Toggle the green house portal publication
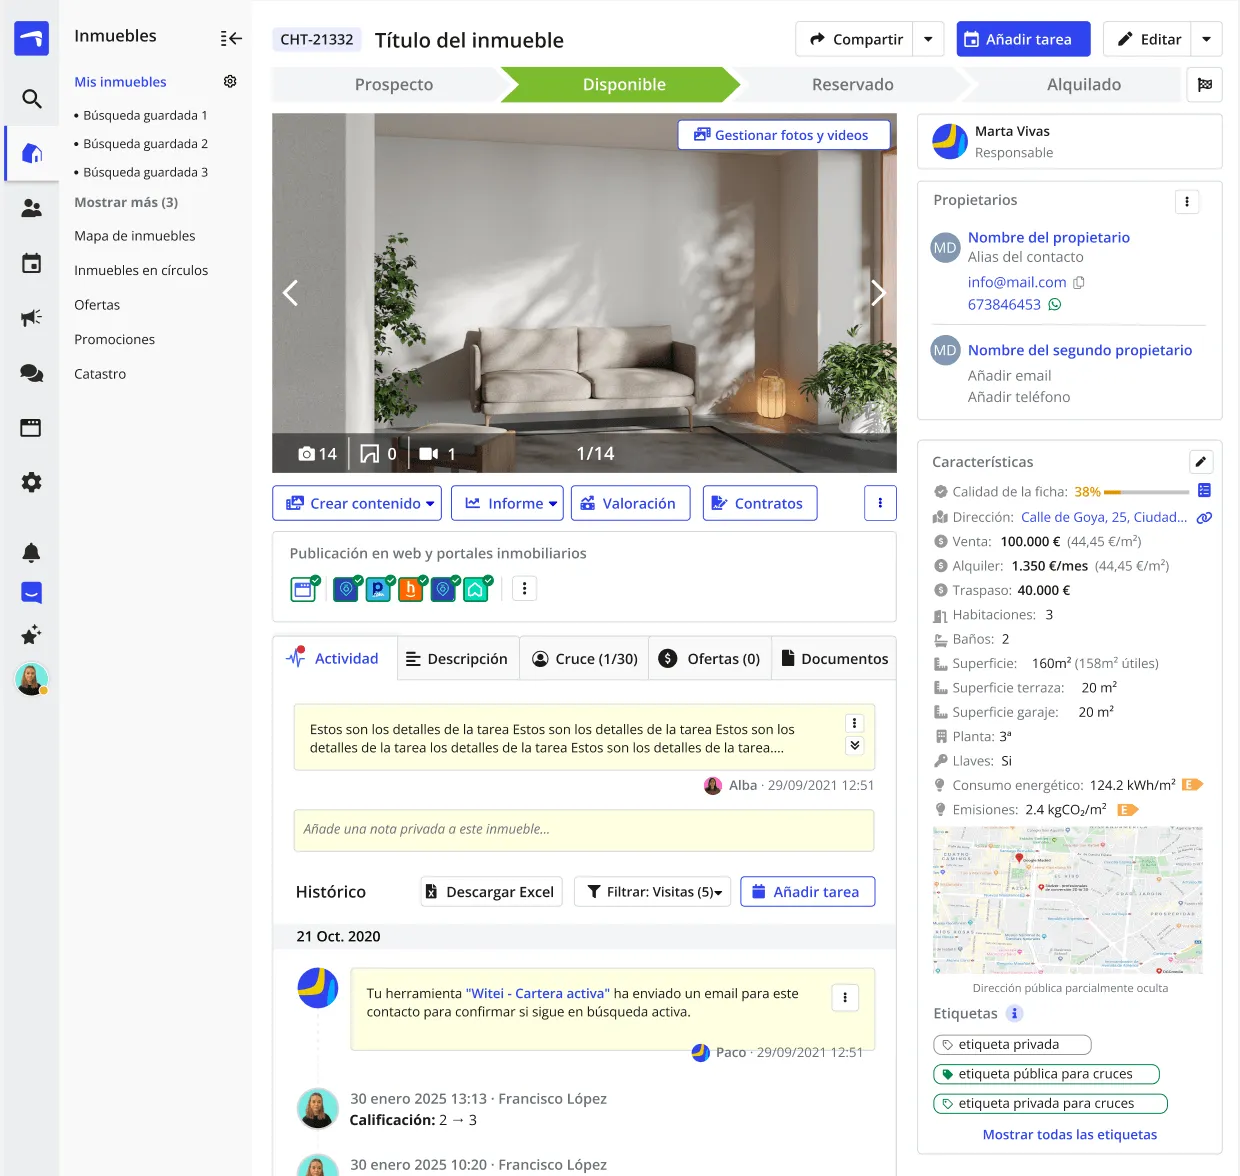This screenshot has width=1240, height=1176. (477, 589)
